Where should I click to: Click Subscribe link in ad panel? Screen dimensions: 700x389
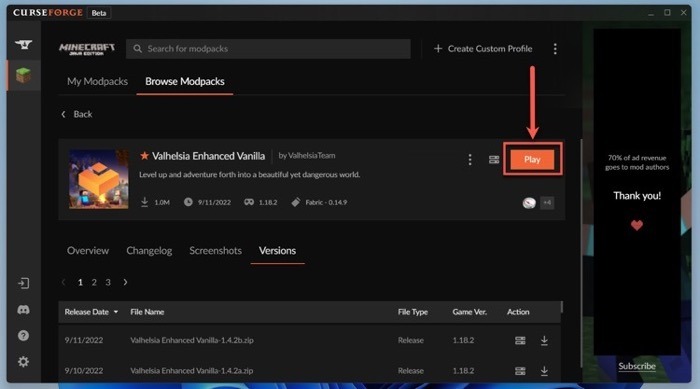click(x=637, y=366)
